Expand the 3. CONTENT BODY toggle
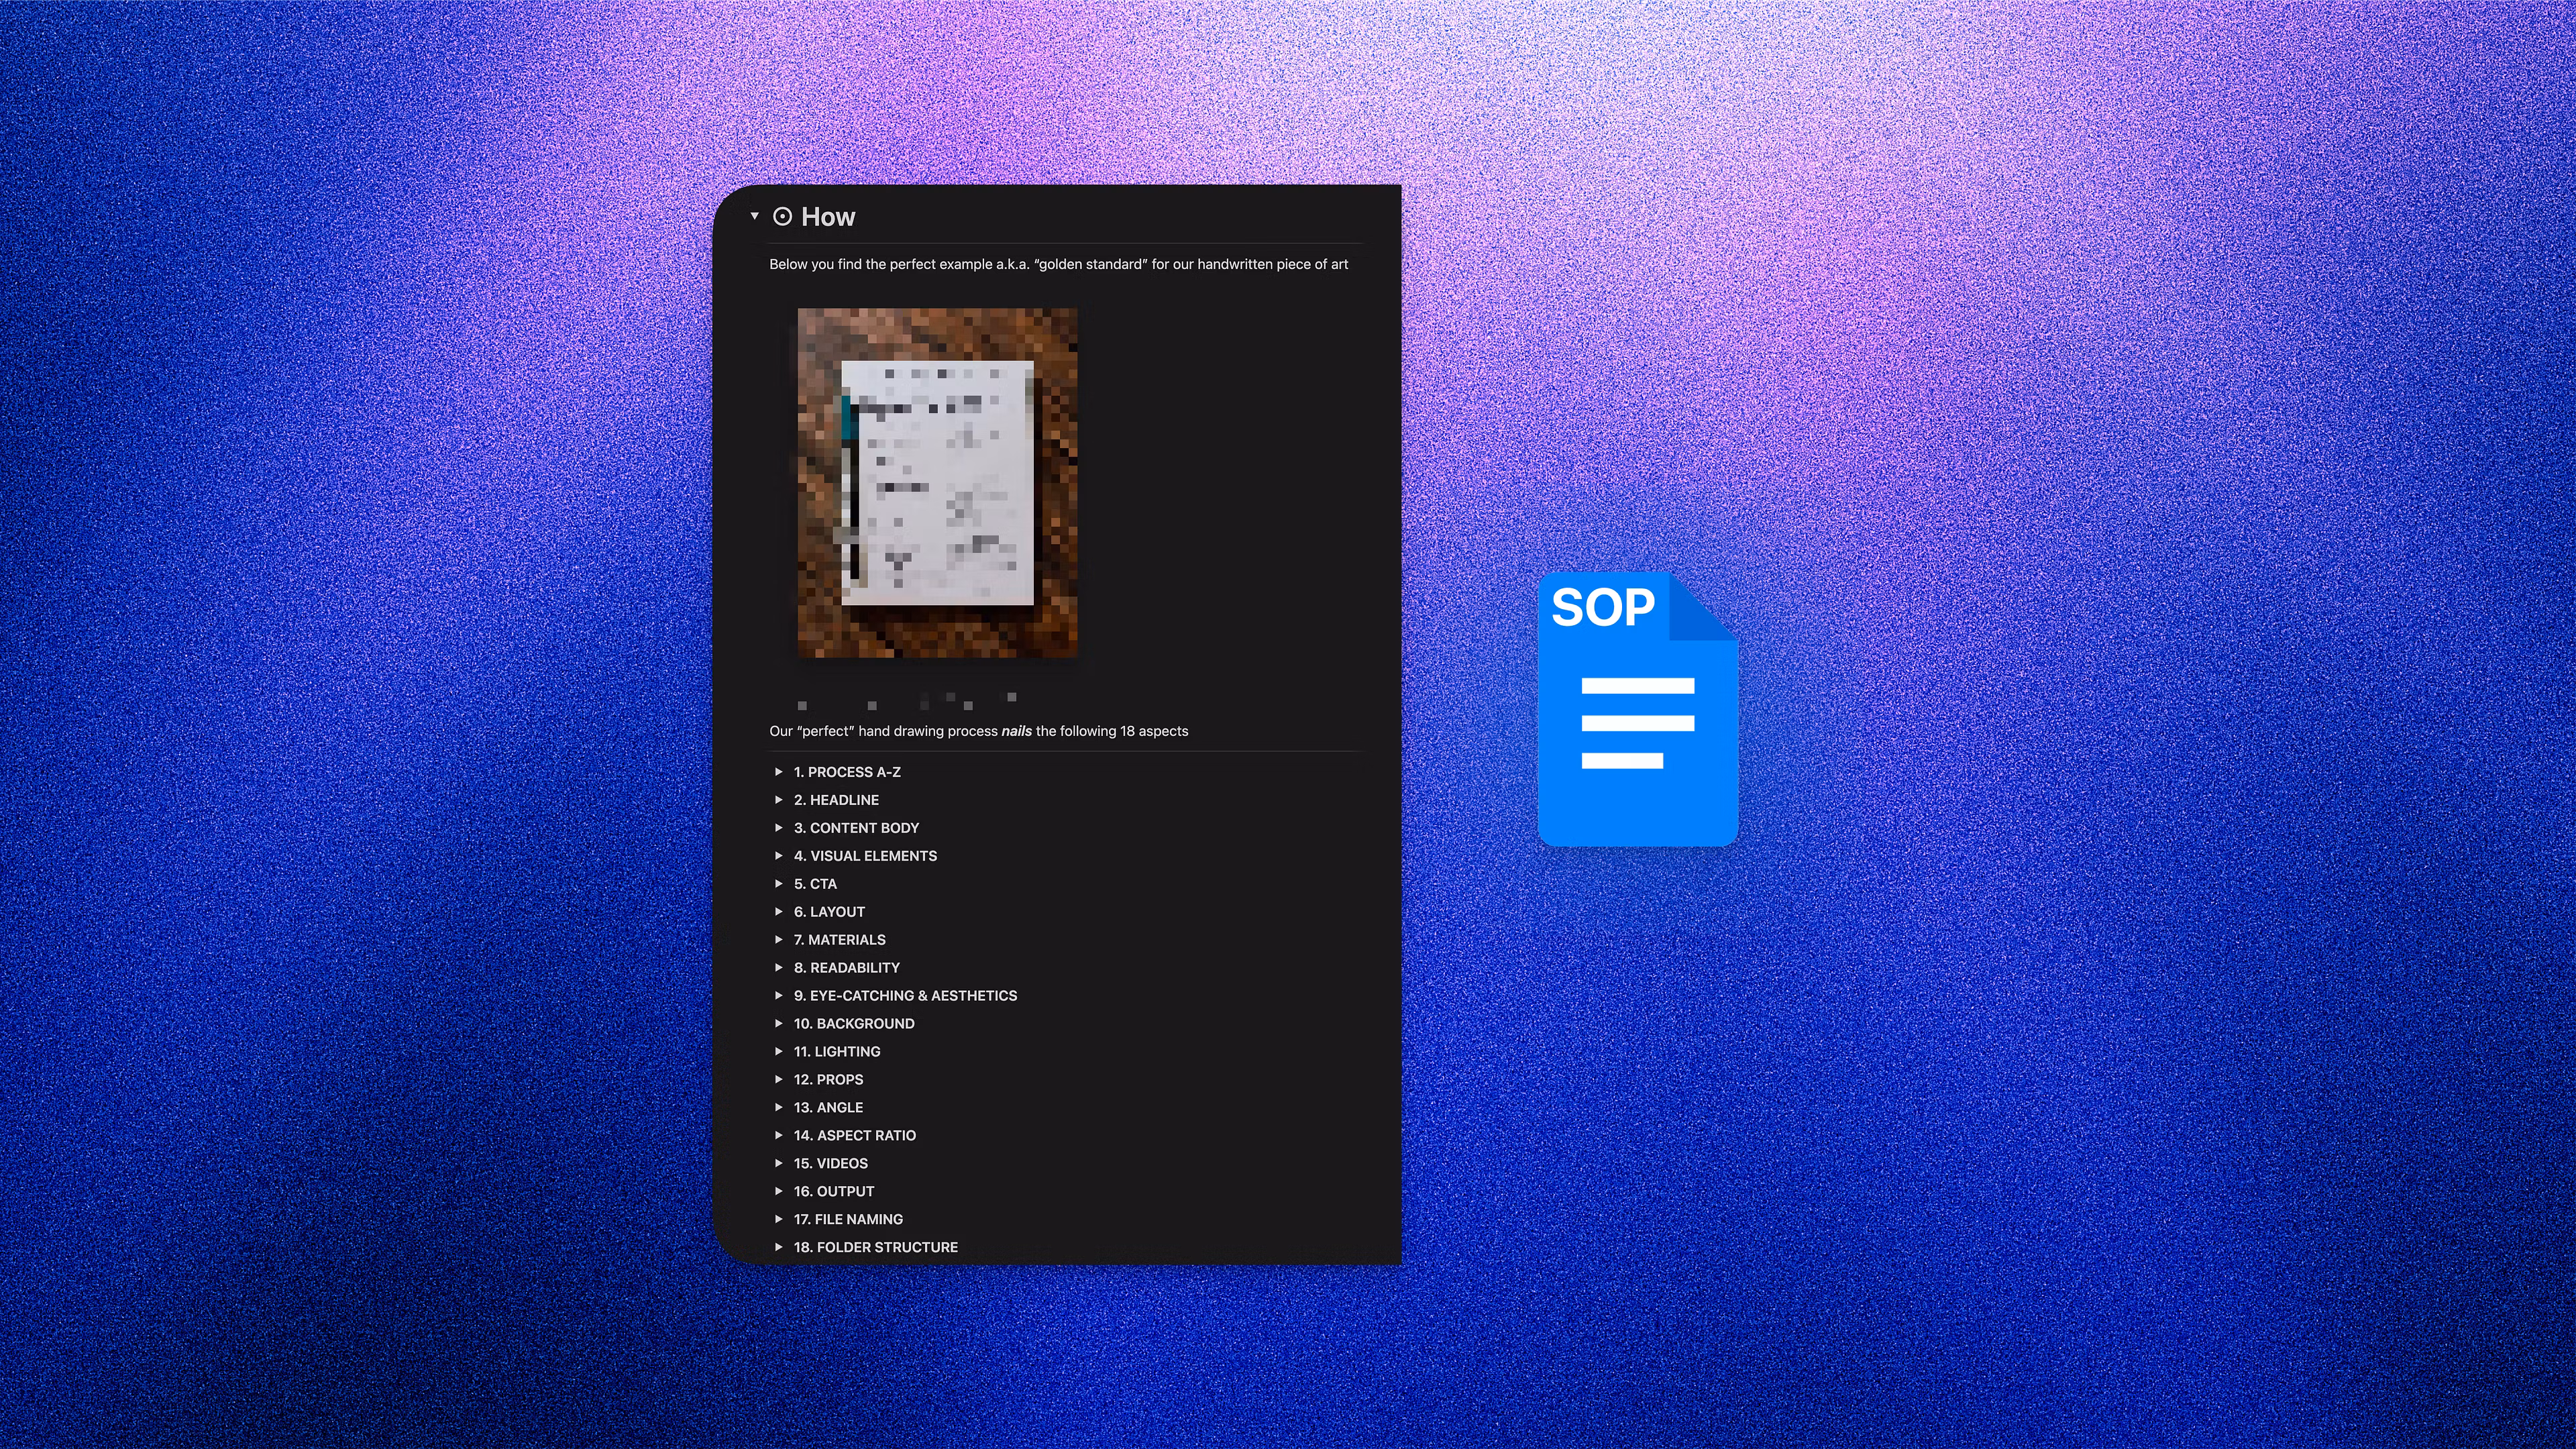2576x1449 pixels. pos(856,827)
